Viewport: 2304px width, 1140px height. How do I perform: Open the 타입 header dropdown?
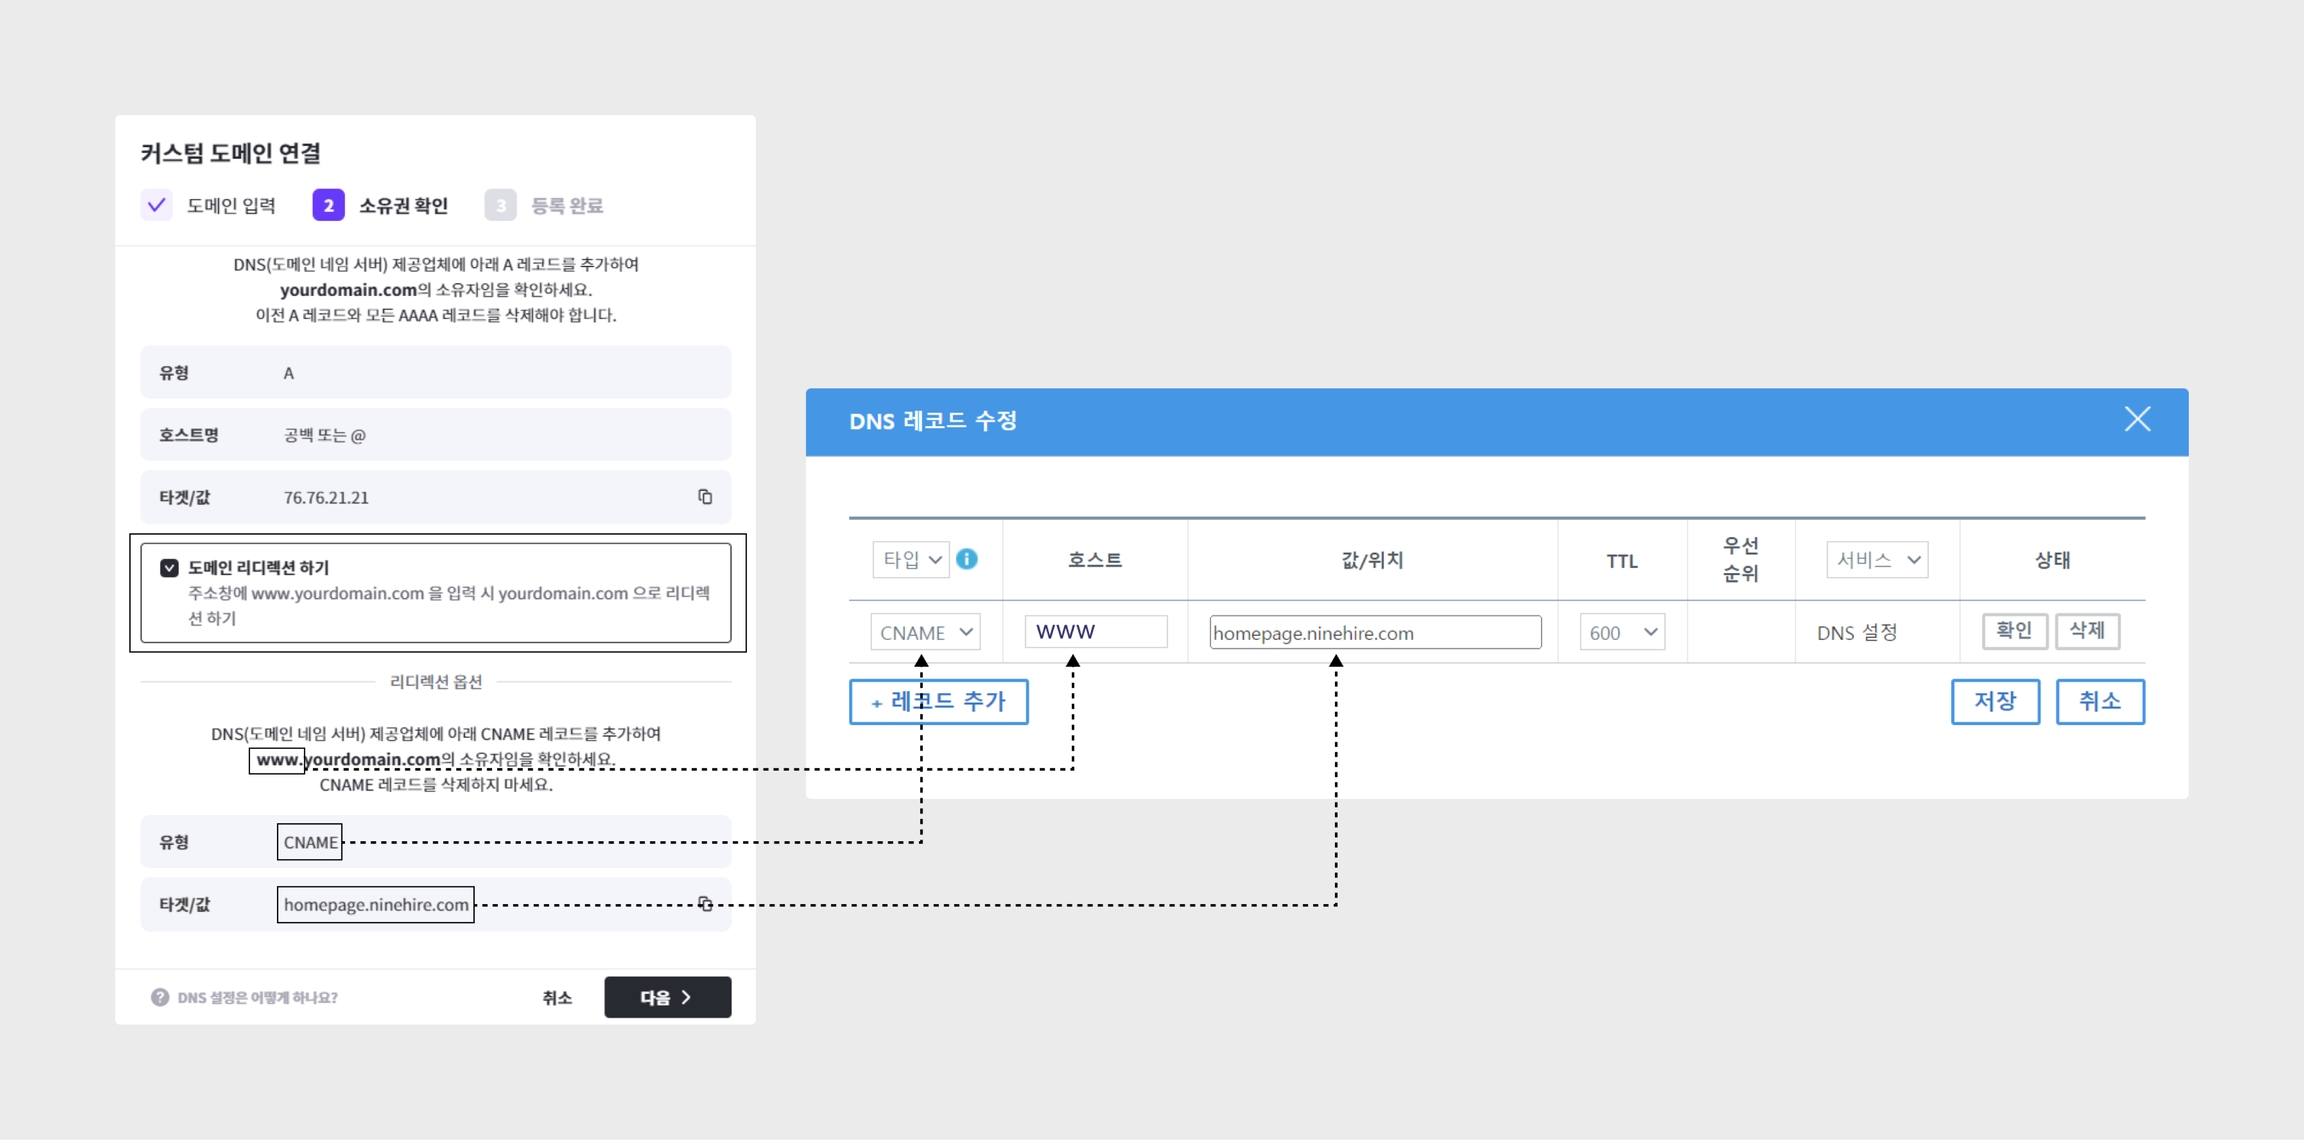pyautogui.click(x=910, y=560)
